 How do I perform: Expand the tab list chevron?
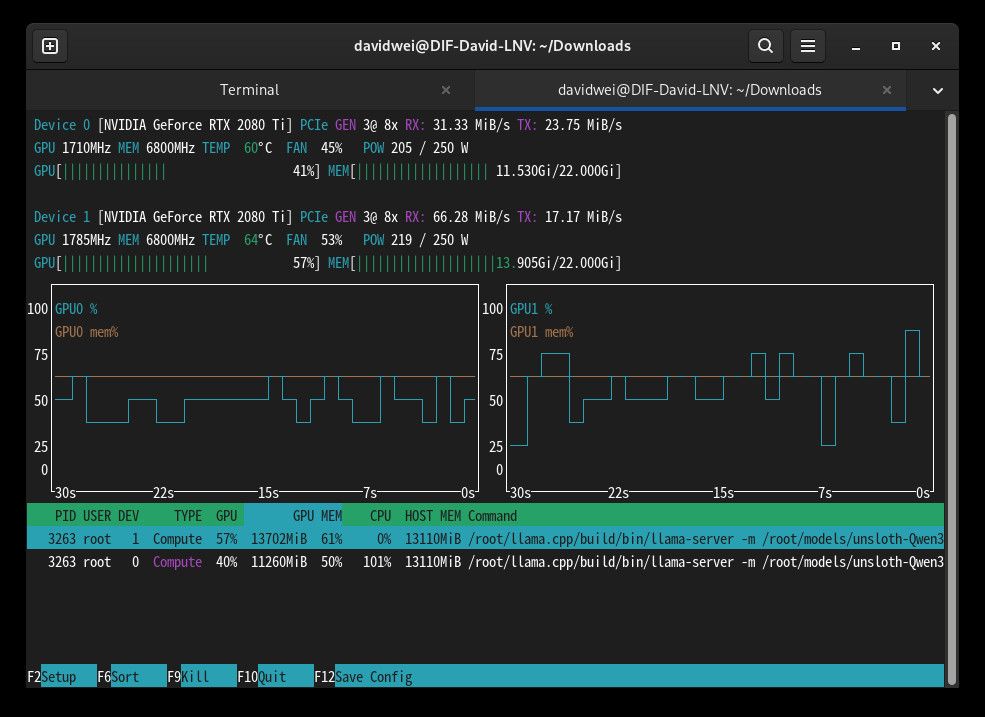click(937, 90)
